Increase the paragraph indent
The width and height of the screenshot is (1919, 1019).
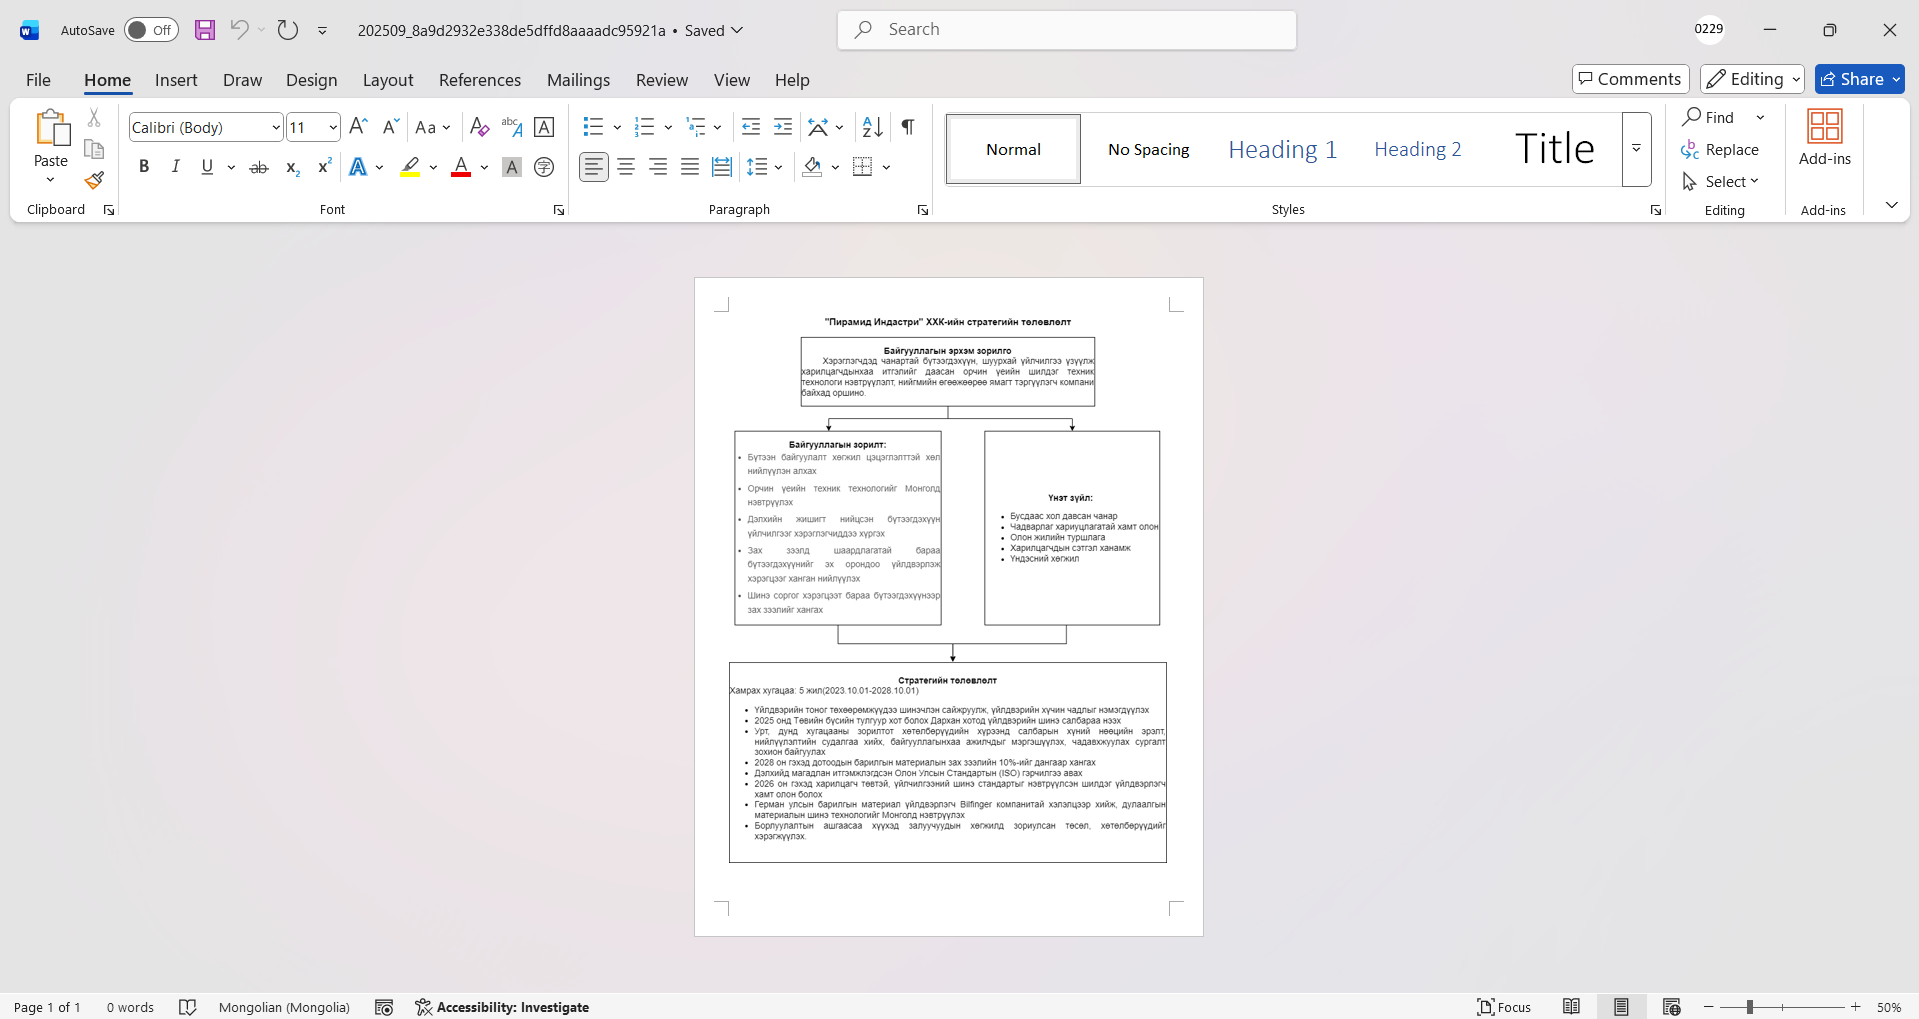[x=783, y=127]
